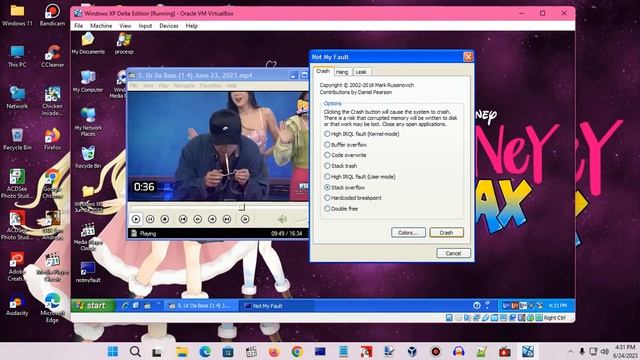Click the media player volume slider

[x=300, y=220]
